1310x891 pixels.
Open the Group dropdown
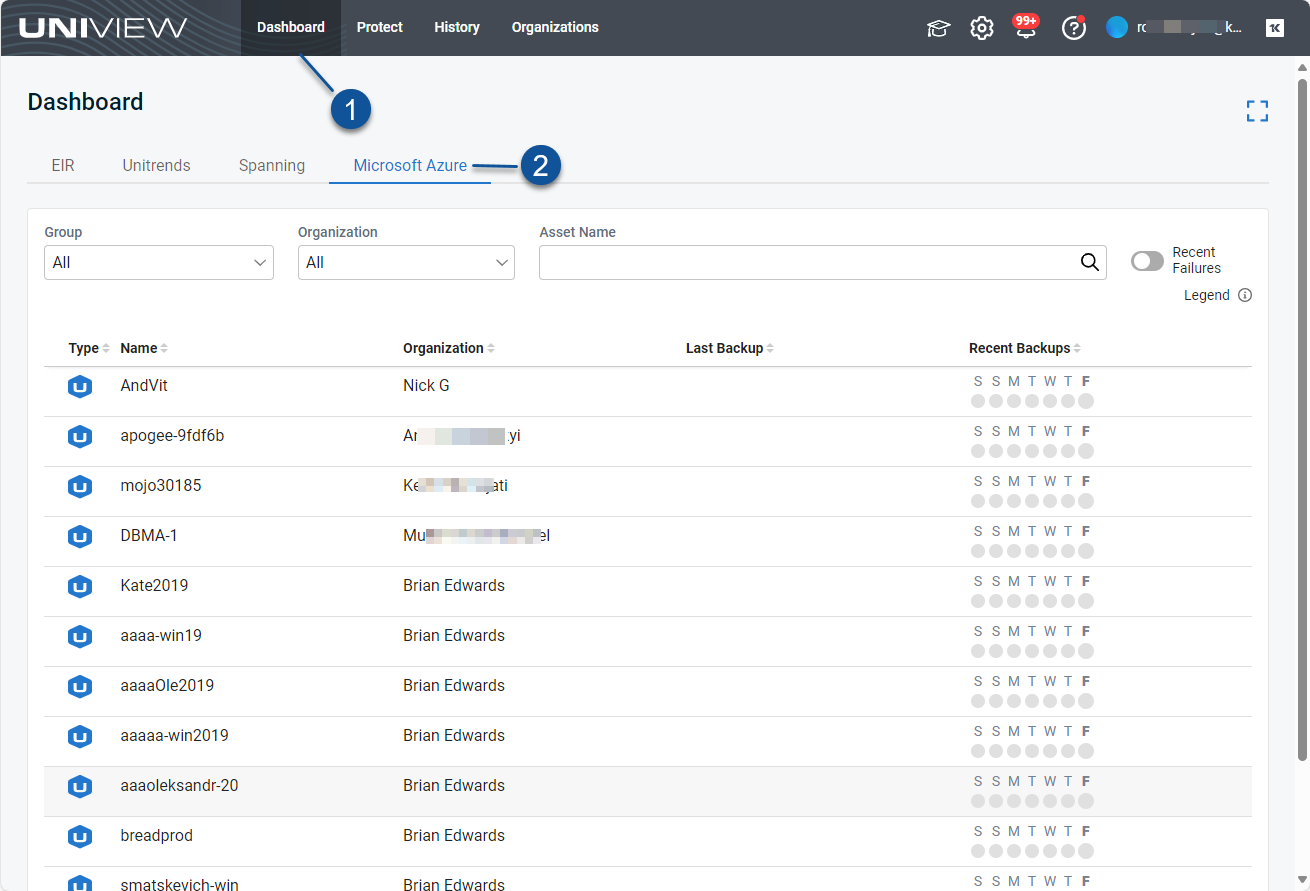click(159, 262)
